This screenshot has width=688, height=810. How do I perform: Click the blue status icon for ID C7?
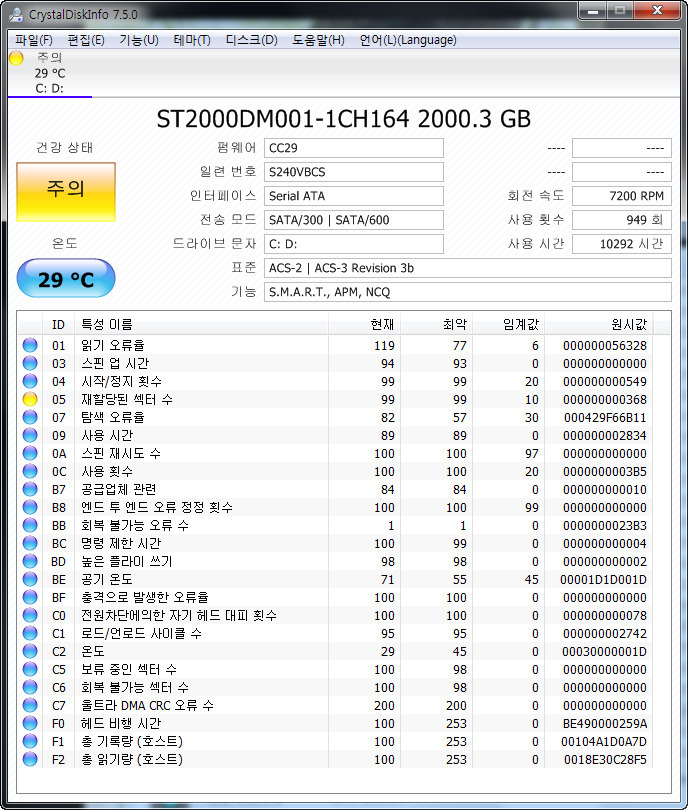pyautogui.click(x=30, y=705)
